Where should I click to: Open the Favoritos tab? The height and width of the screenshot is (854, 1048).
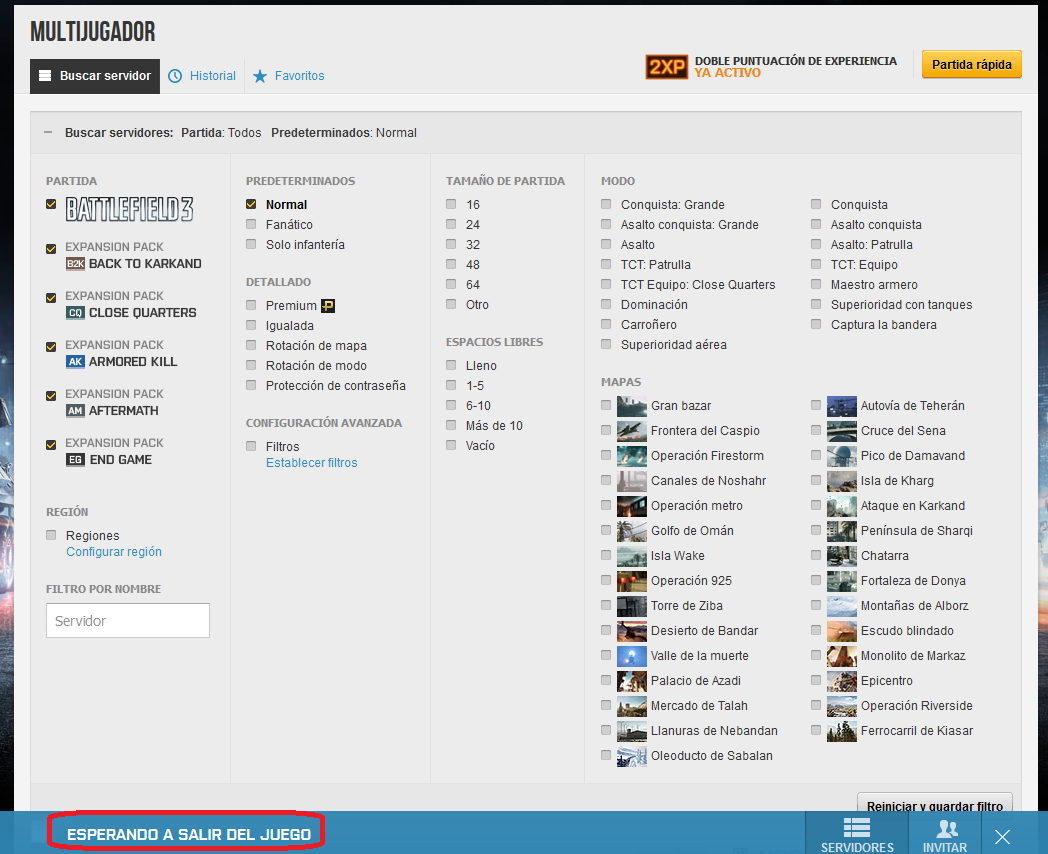(x=289, y=76)
